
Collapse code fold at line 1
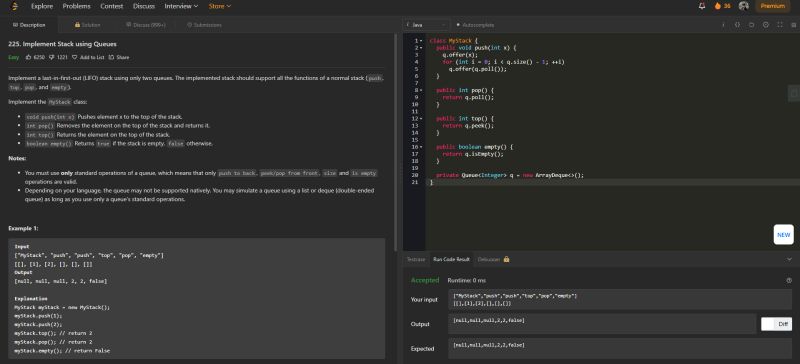point(421,40)
